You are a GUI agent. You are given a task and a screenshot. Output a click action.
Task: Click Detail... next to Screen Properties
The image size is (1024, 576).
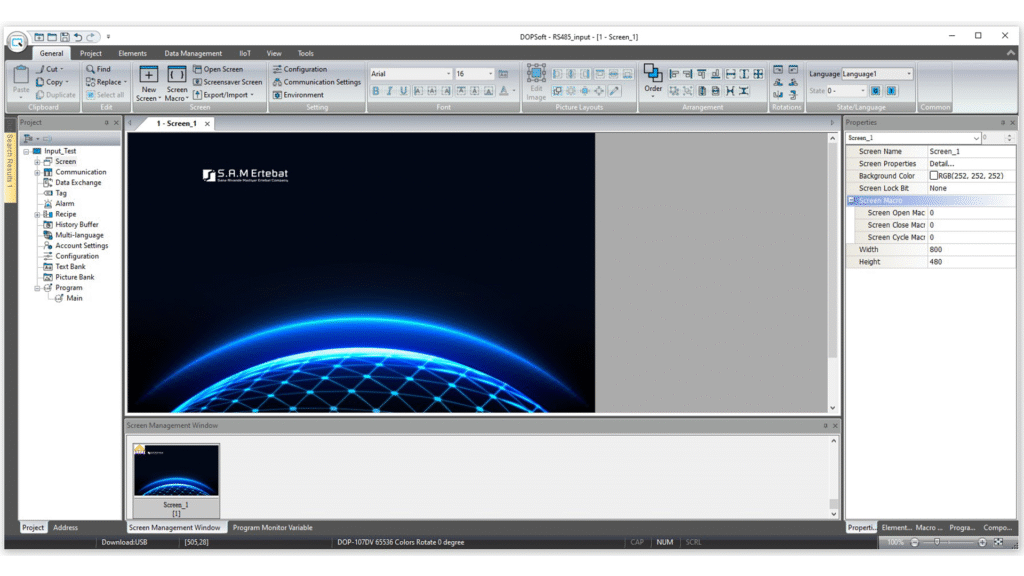pos(941,164)
